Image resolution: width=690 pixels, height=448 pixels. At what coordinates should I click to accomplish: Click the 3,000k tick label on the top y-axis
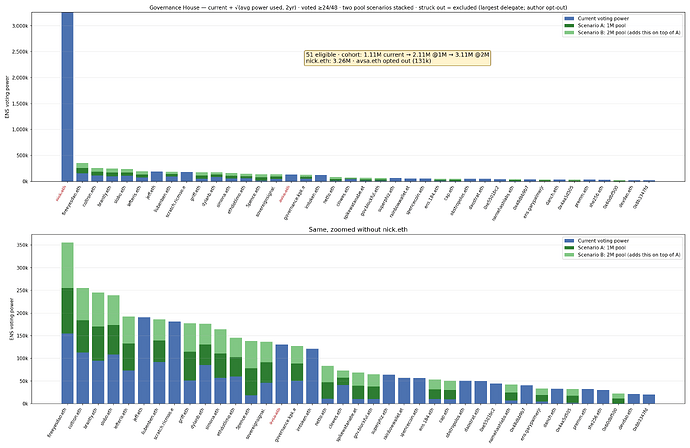coord(20,26)
